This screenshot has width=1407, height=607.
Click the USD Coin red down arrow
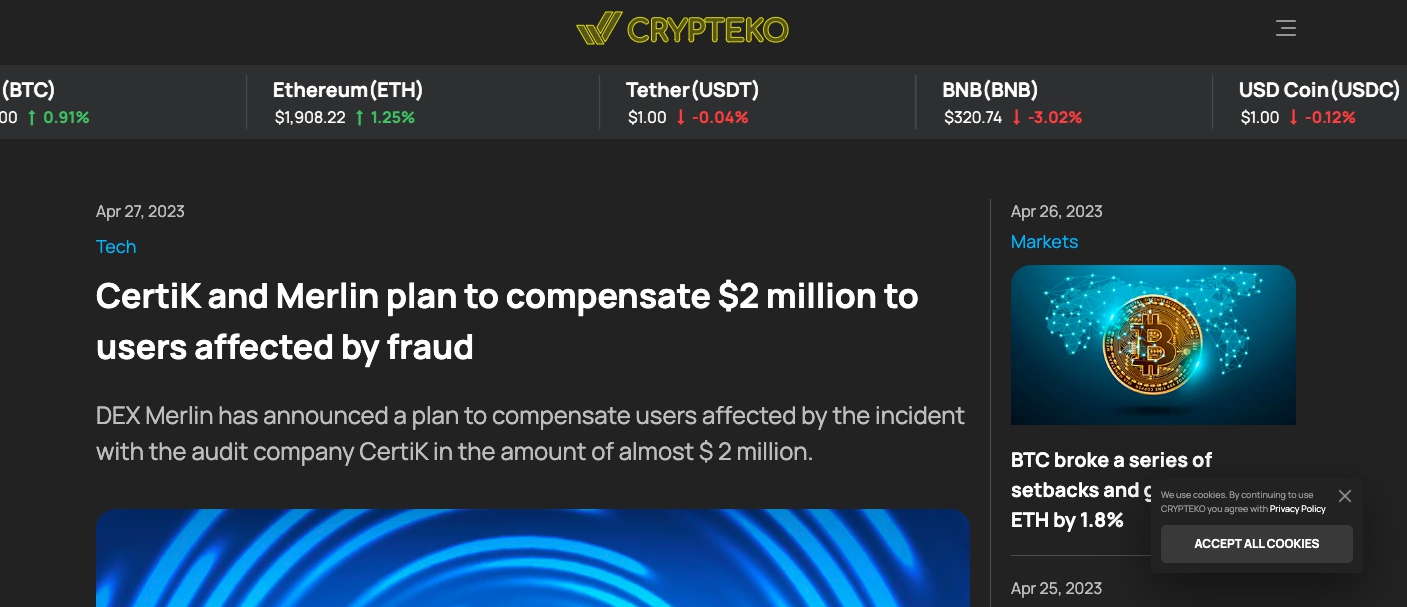[x=1293, y=117]
